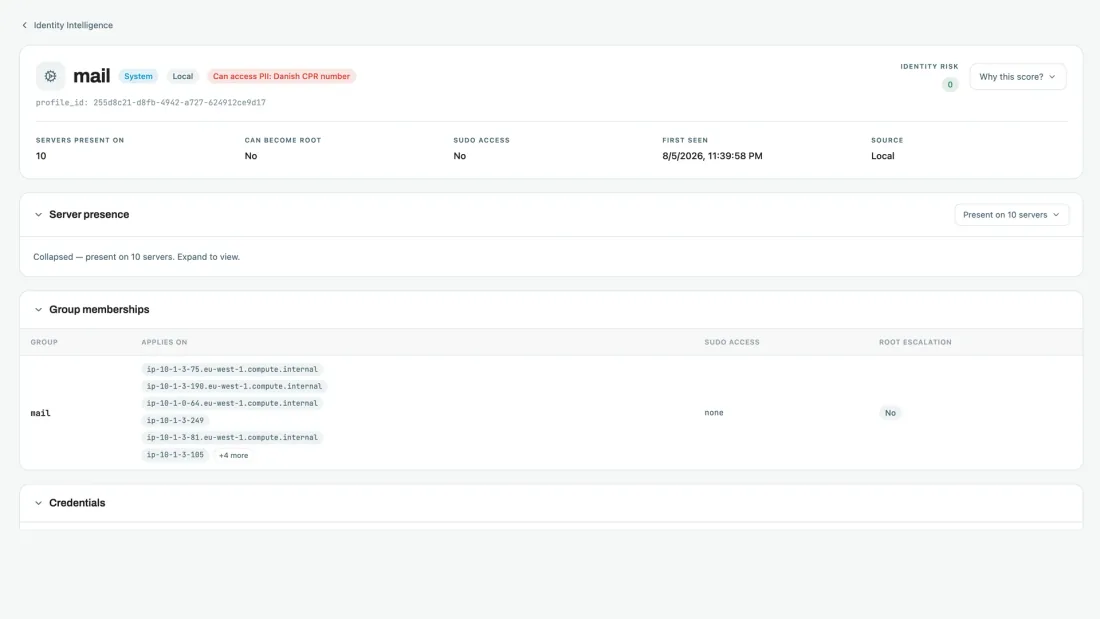Click the Root Escalation column header
Screen dimensions: 1100x619
click(915, 342)
